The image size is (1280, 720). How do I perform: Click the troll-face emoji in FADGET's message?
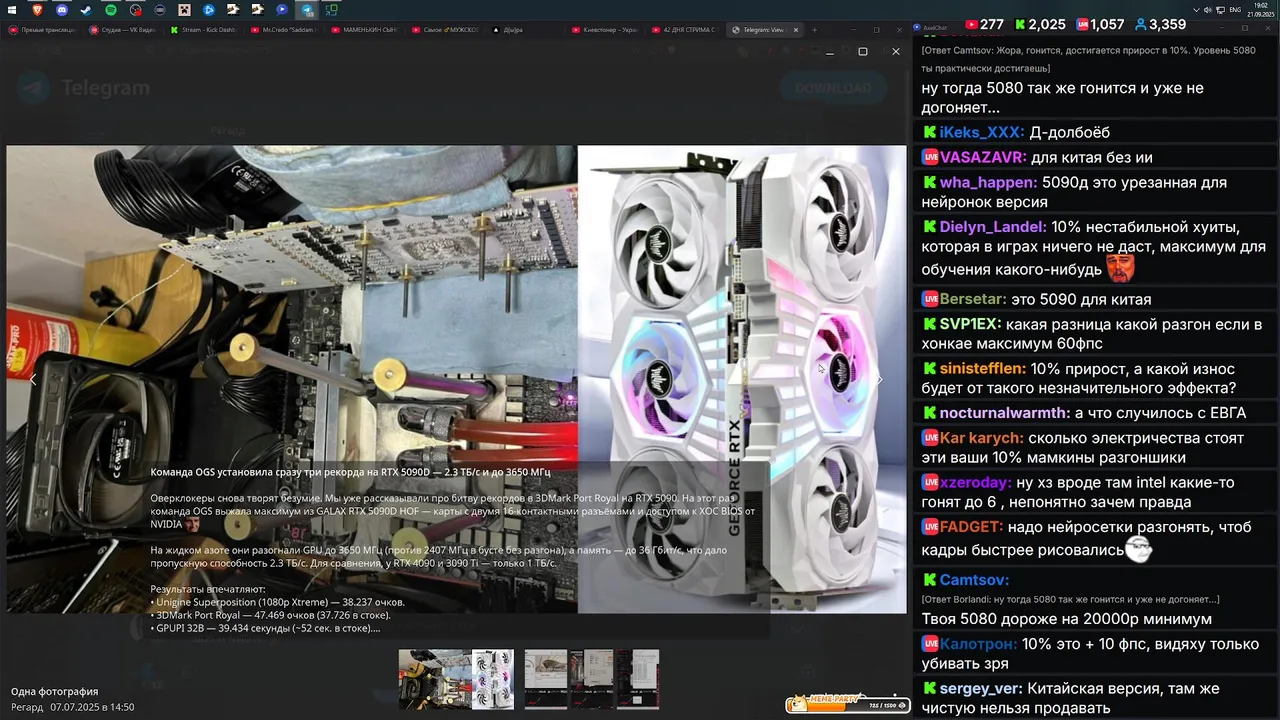1138,548
